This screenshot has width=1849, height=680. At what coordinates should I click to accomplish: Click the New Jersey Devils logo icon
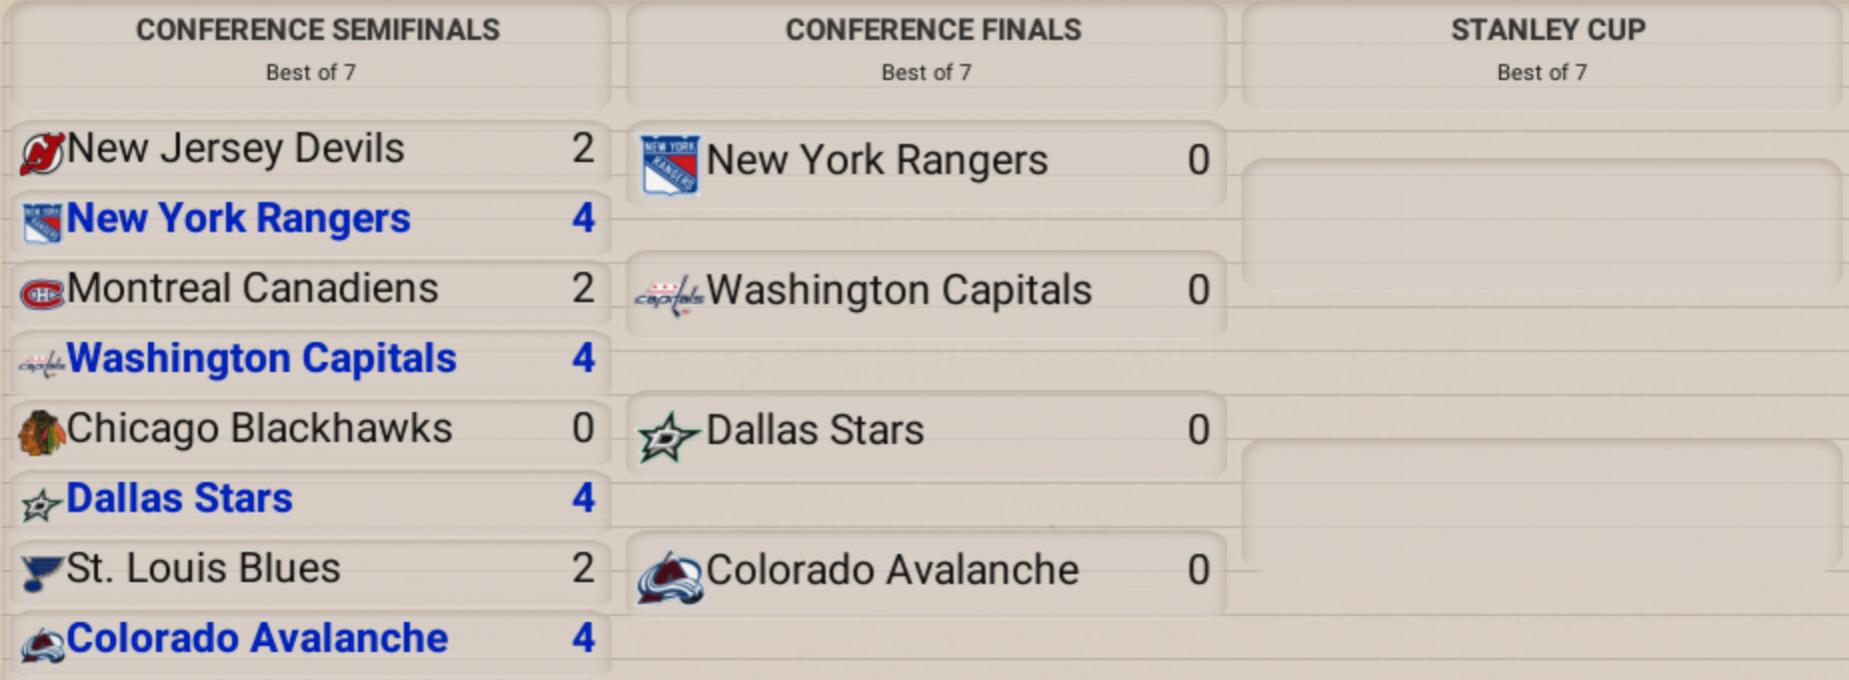[x=42, y=153]
